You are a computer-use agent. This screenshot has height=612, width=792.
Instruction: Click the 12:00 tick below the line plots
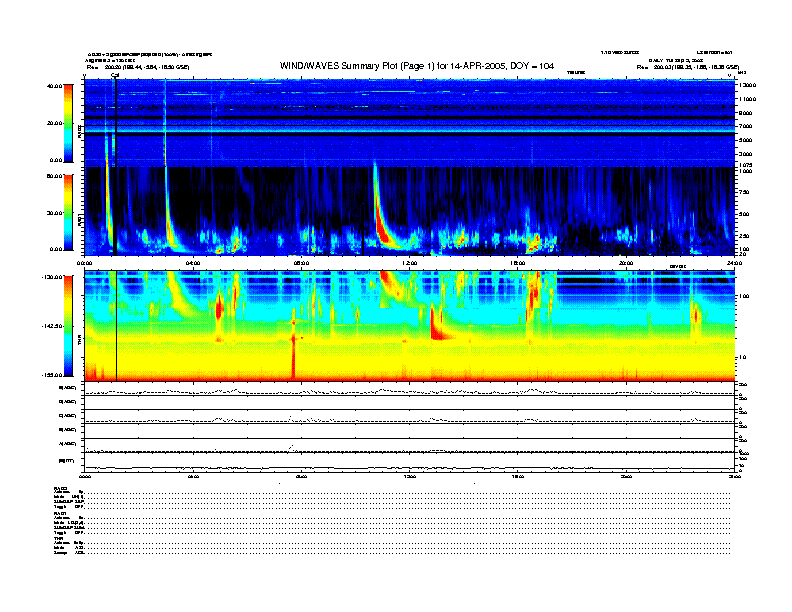click(x=410, y=476)
